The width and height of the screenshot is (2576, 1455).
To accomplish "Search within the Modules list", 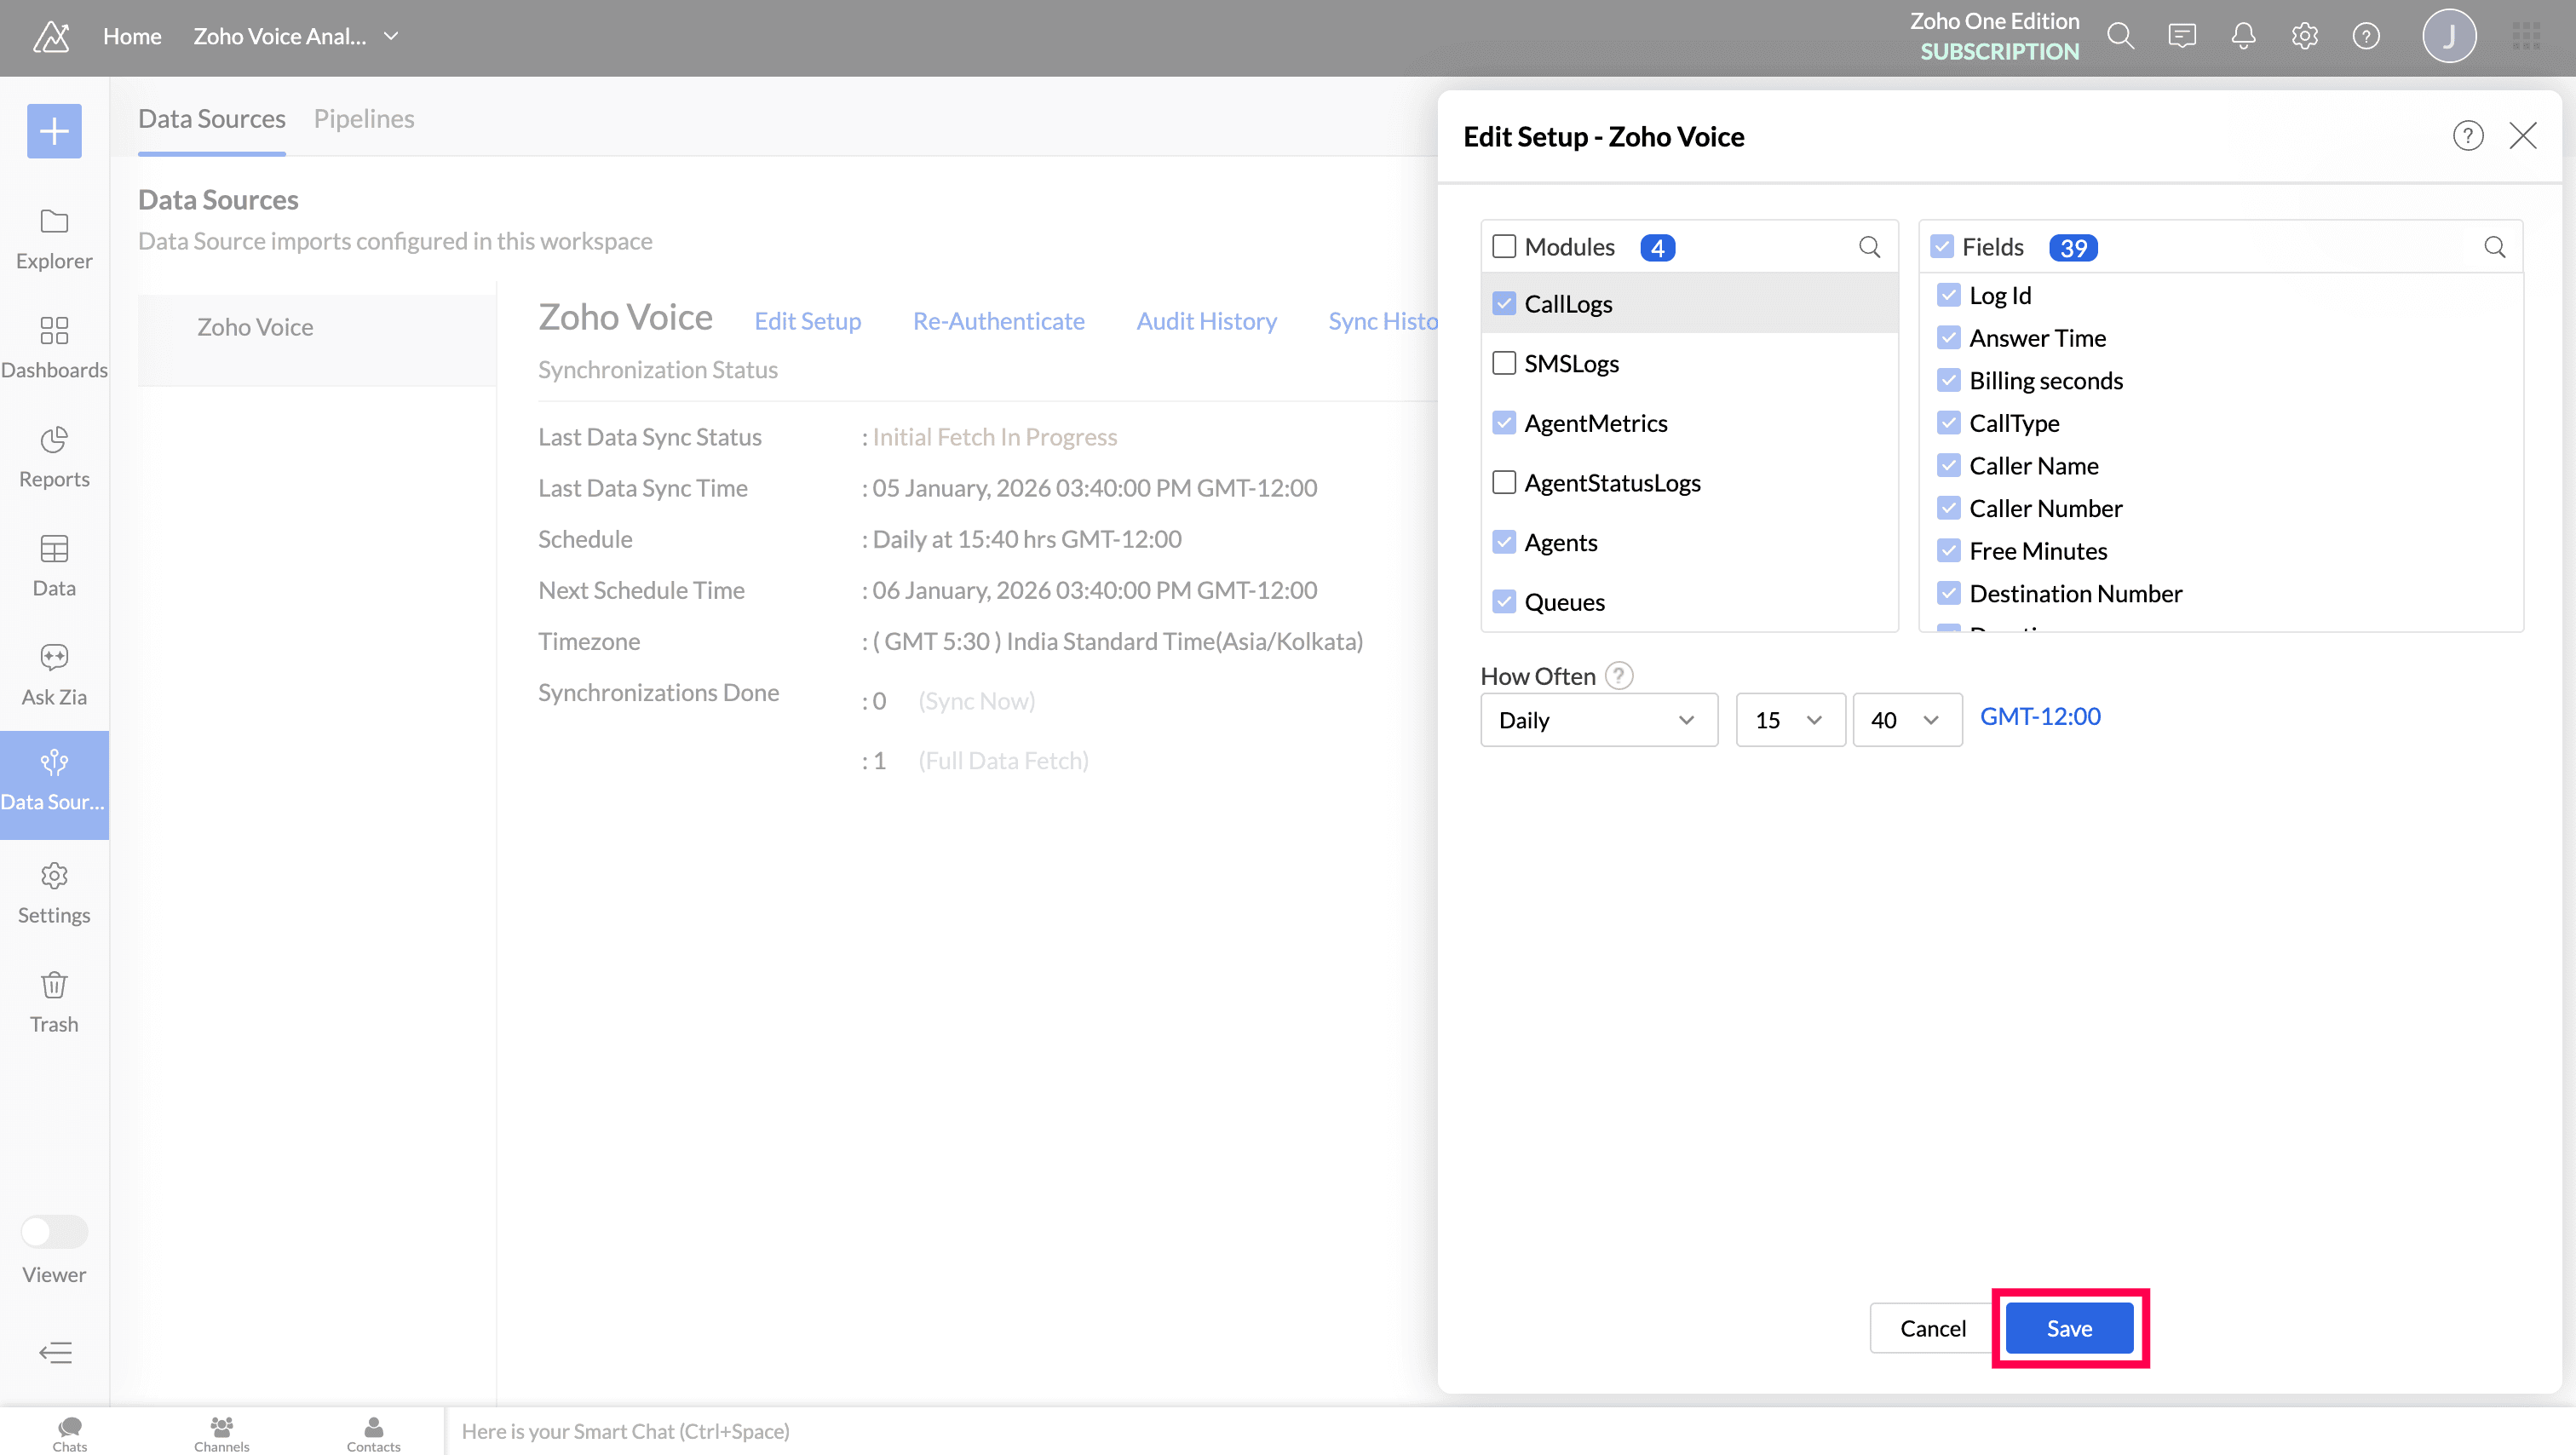I will (x=1868, y=247).
